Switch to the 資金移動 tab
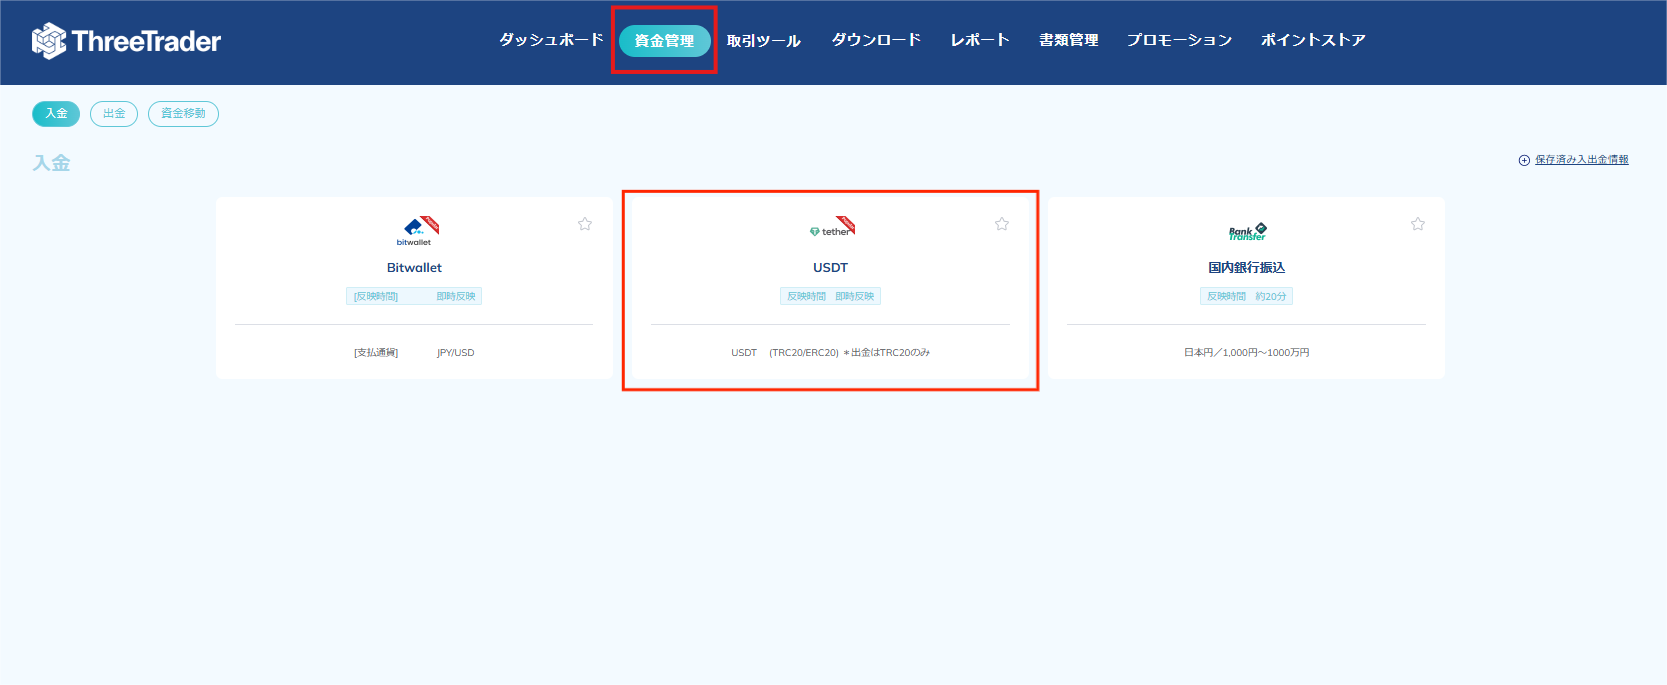 click(183, 114)
